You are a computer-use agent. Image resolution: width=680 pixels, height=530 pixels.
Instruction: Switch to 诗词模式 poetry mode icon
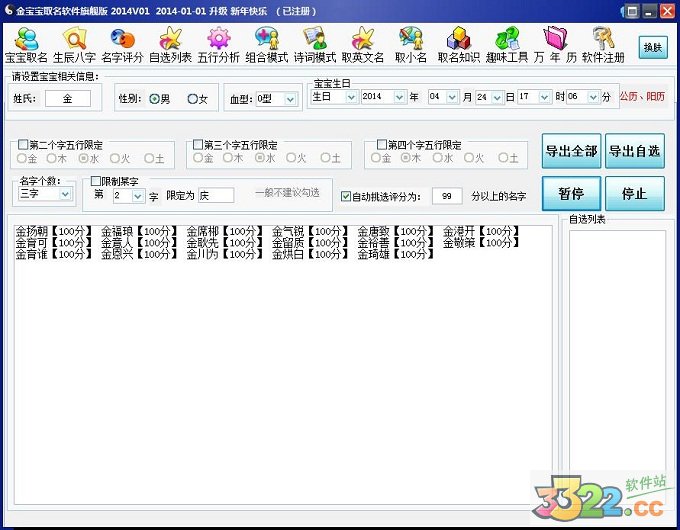(x=314, y=44)
